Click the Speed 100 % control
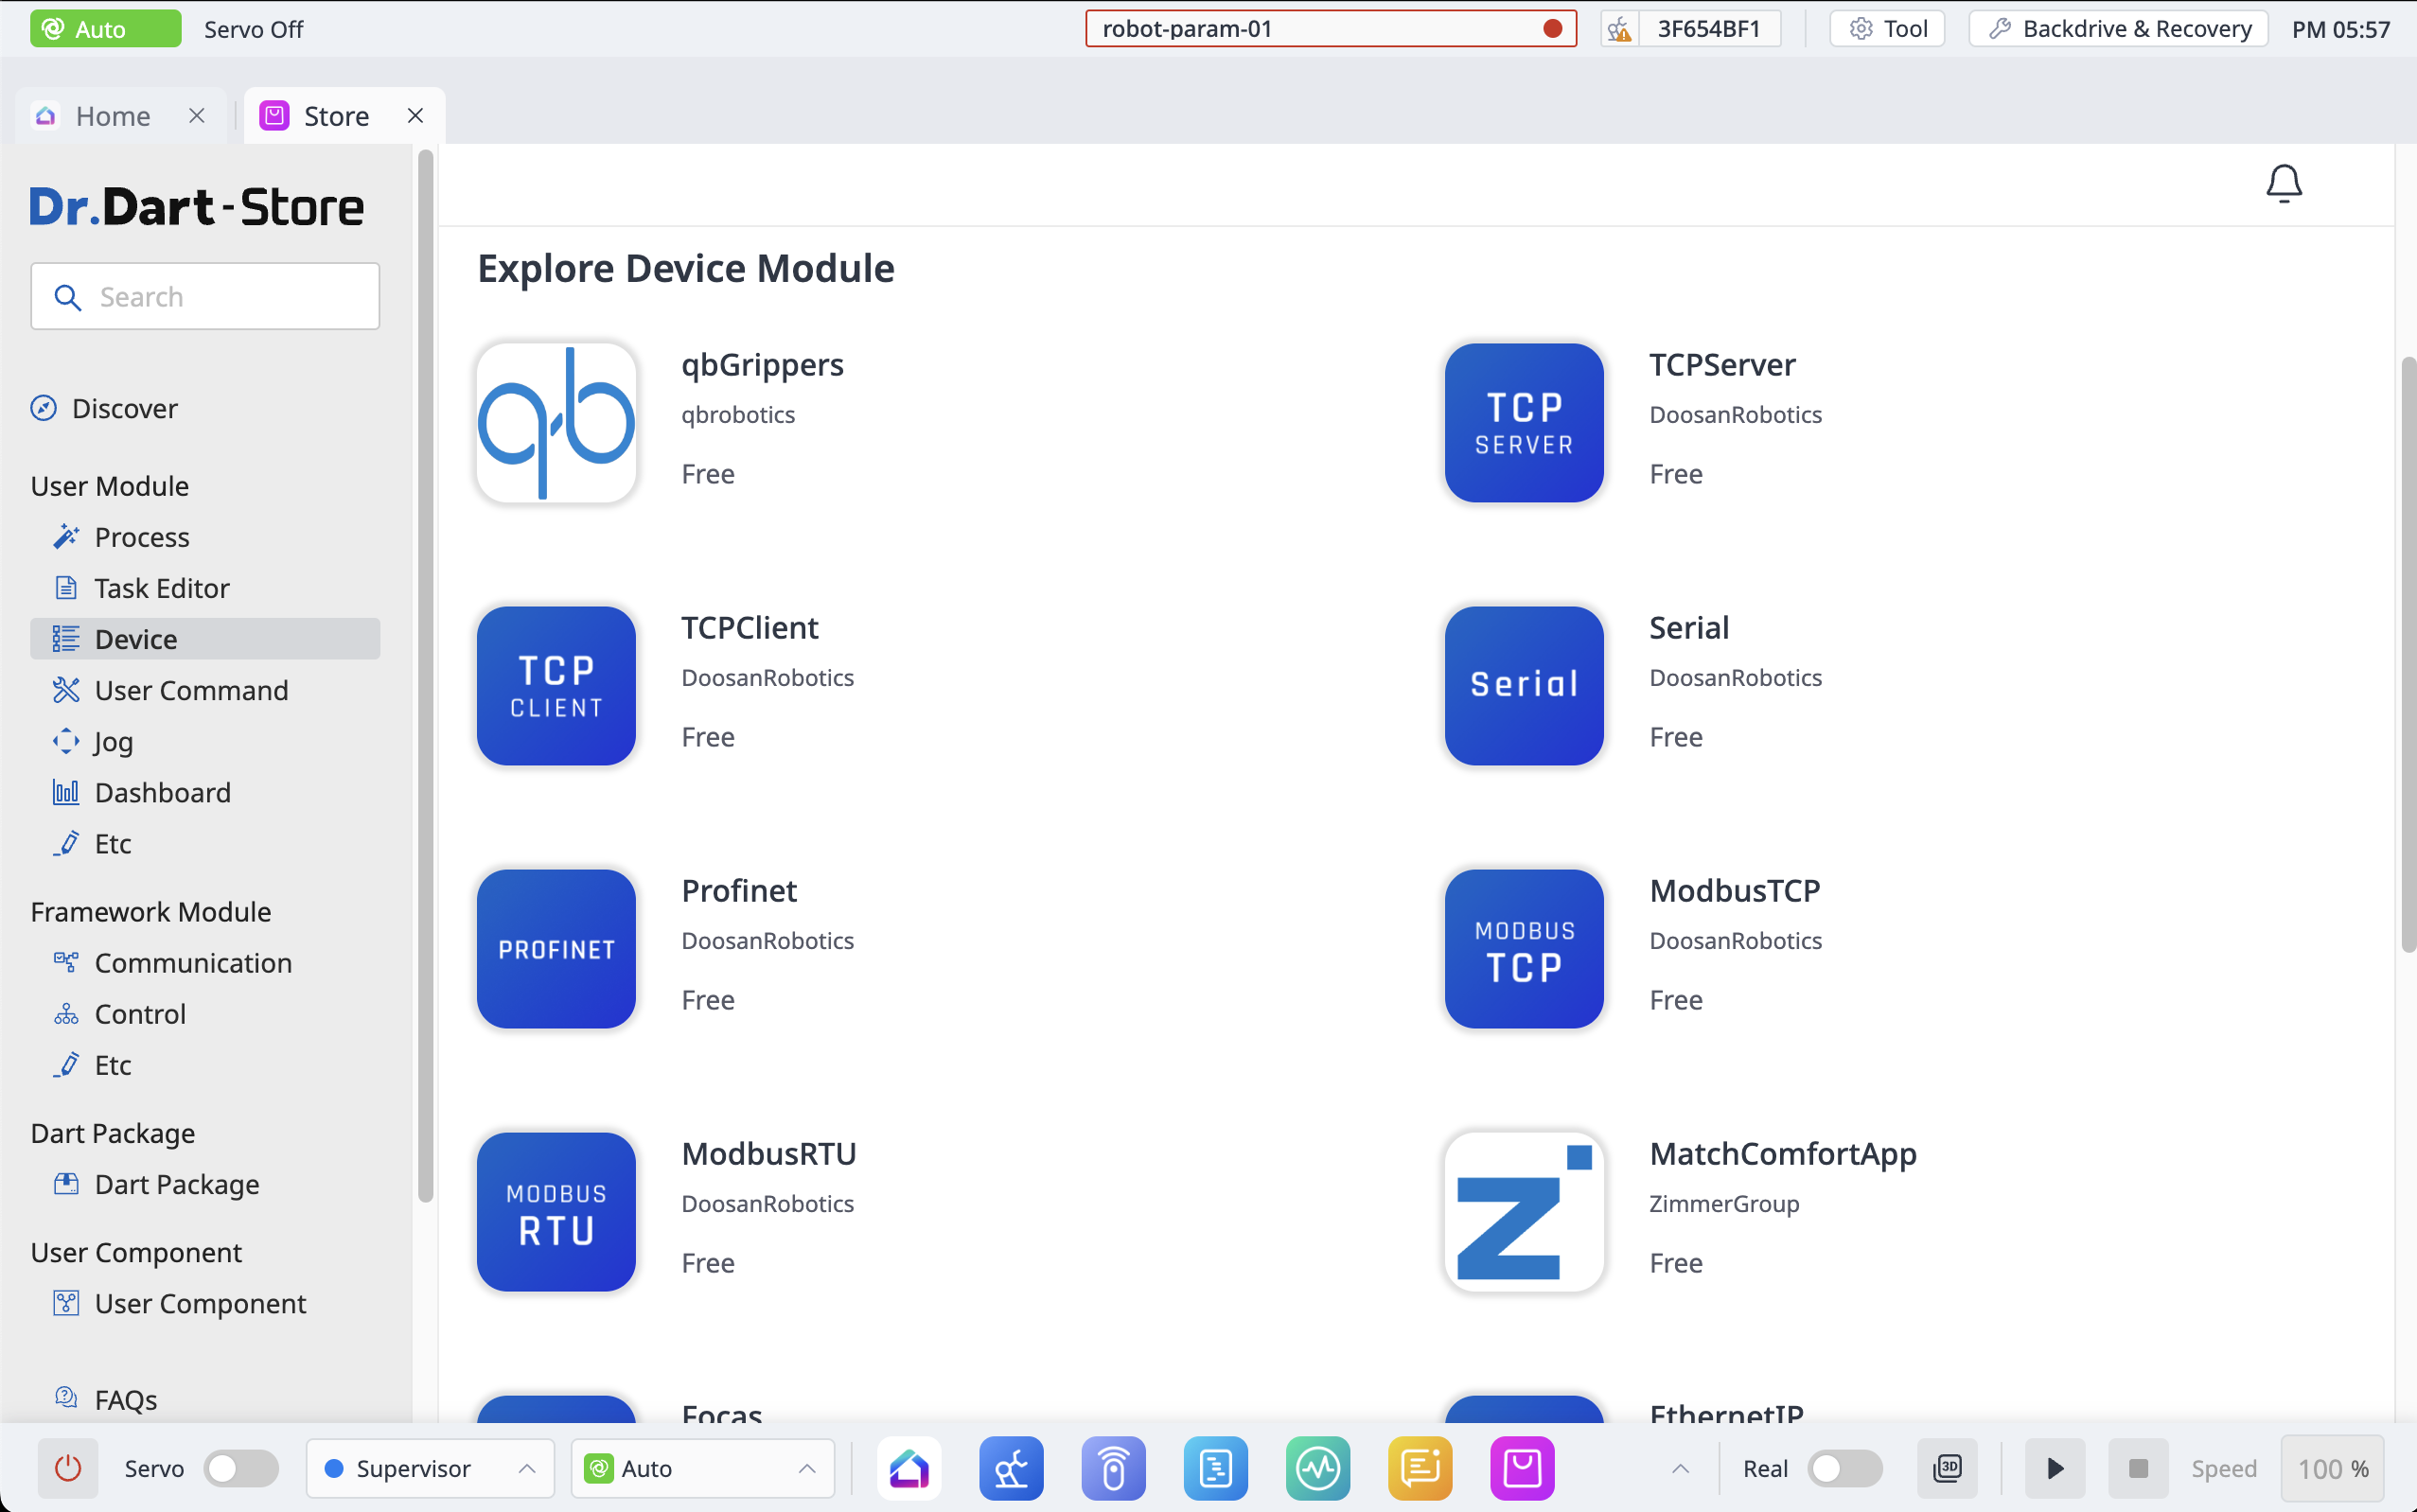 [2332, 1468]
